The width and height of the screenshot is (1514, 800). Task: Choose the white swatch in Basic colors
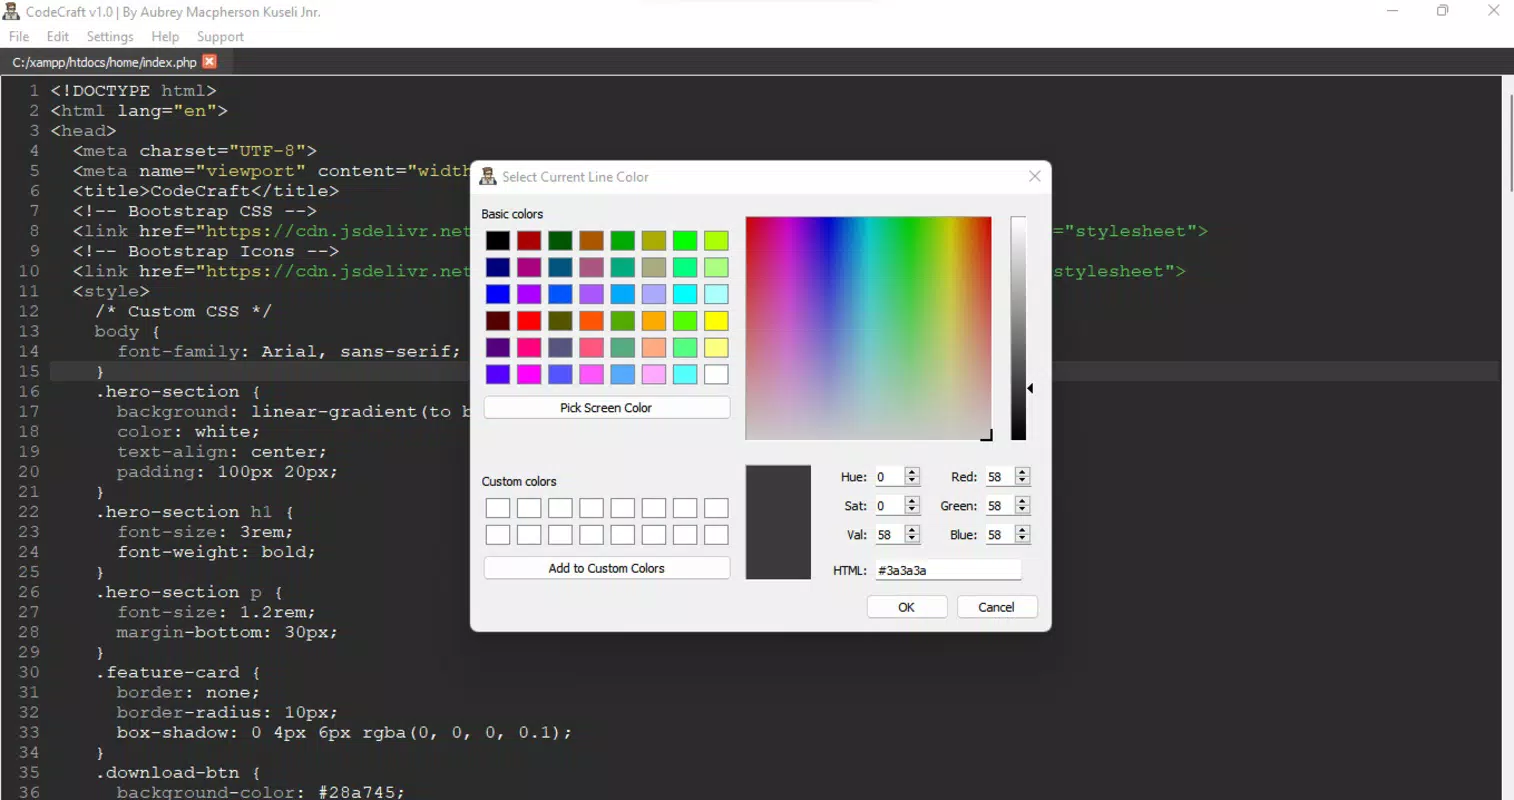tap(716, 374)
